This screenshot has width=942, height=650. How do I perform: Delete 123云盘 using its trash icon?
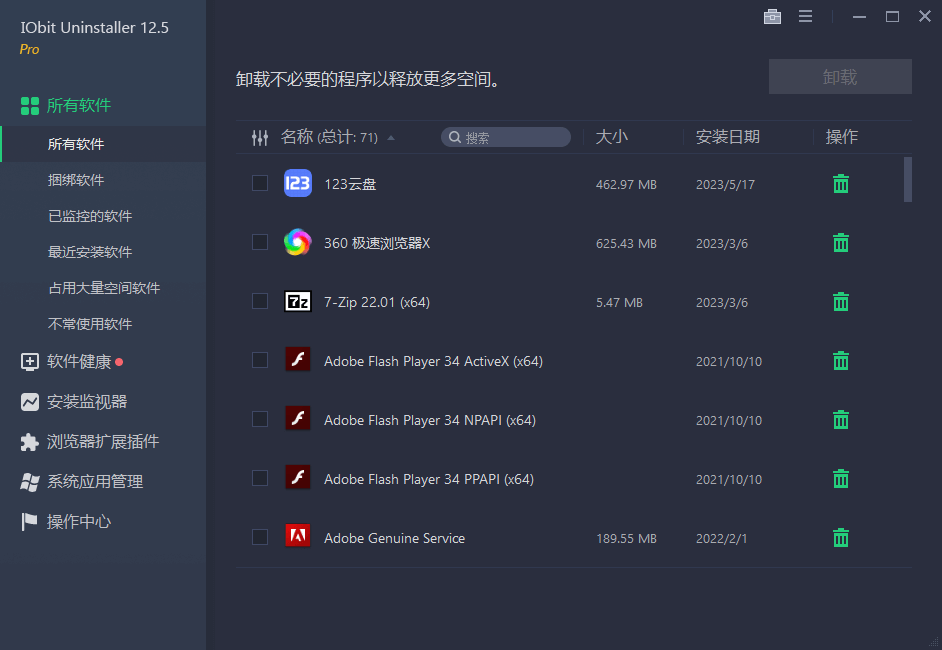pyautogui.click(x=840, y=184)
